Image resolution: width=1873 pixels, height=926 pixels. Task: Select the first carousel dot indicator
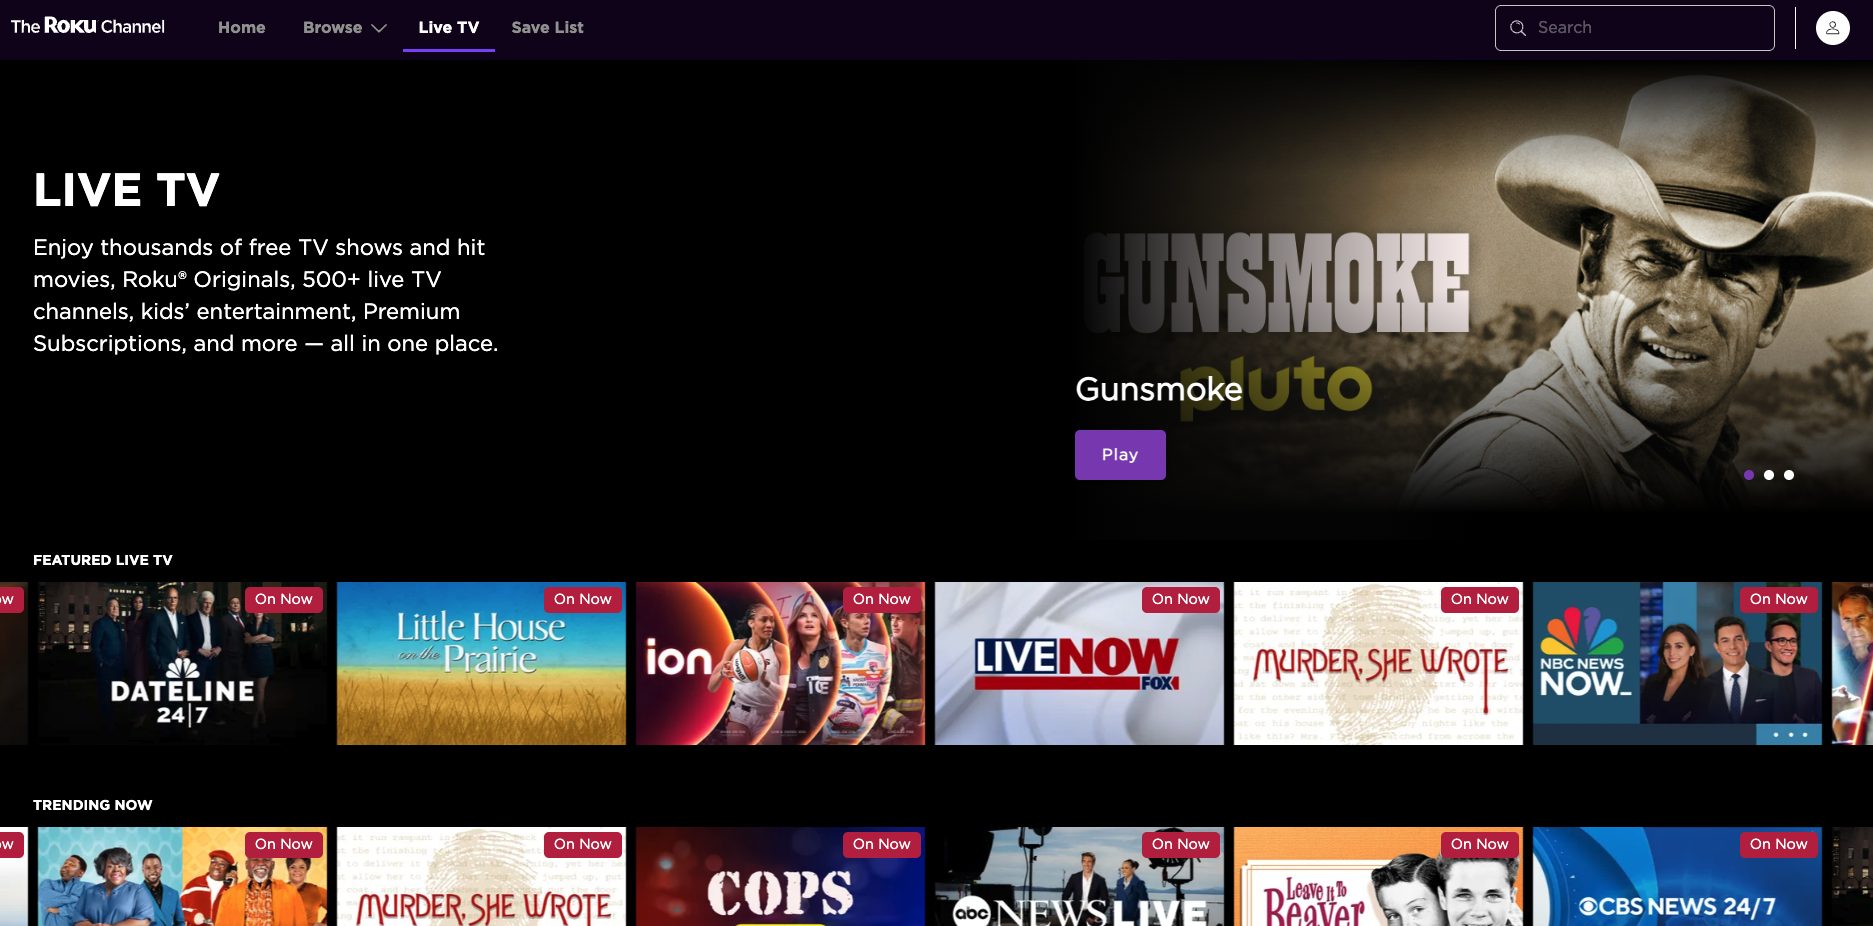click(x=1749, y=475)
